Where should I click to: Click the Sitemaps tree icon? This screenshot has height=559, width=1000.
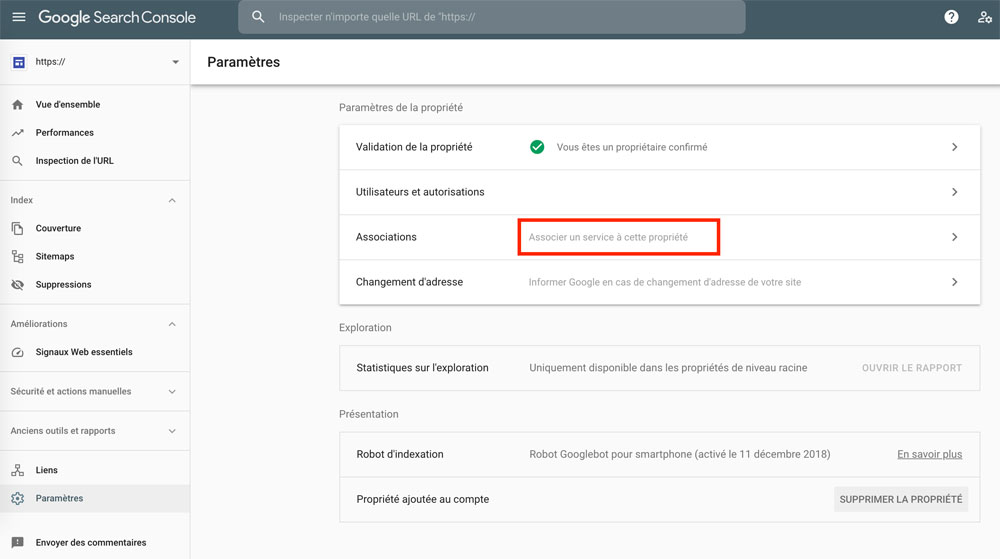tap(18, 256)
